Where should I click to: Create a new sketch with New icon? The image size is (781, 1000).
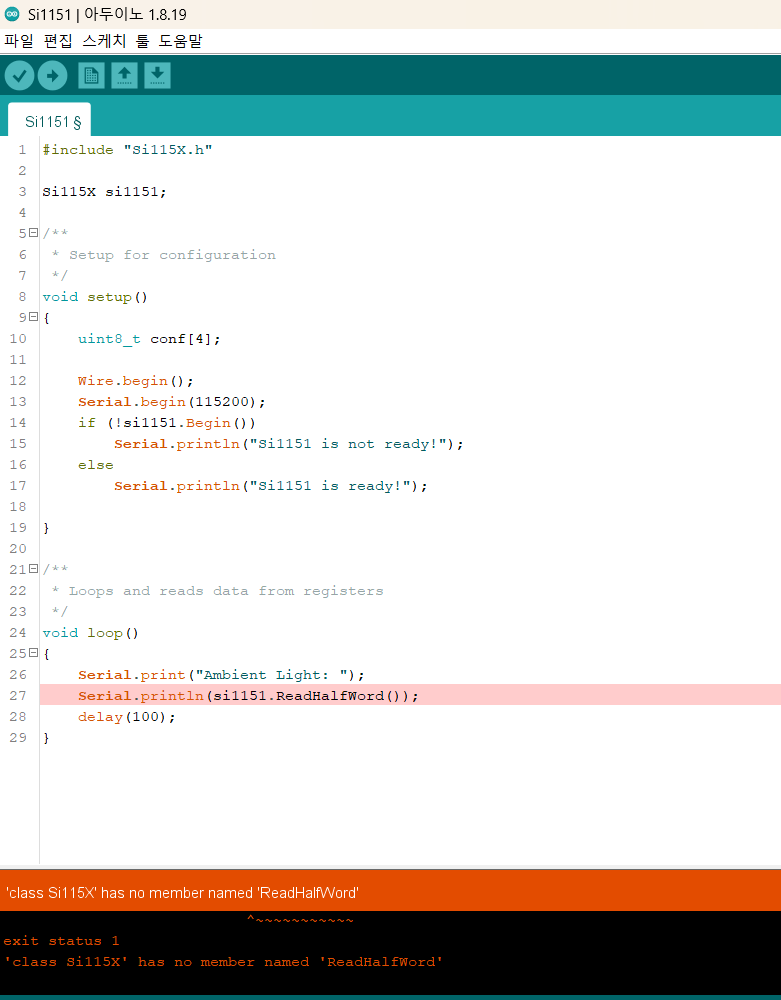pyautogui.click(x=91, y=76)
